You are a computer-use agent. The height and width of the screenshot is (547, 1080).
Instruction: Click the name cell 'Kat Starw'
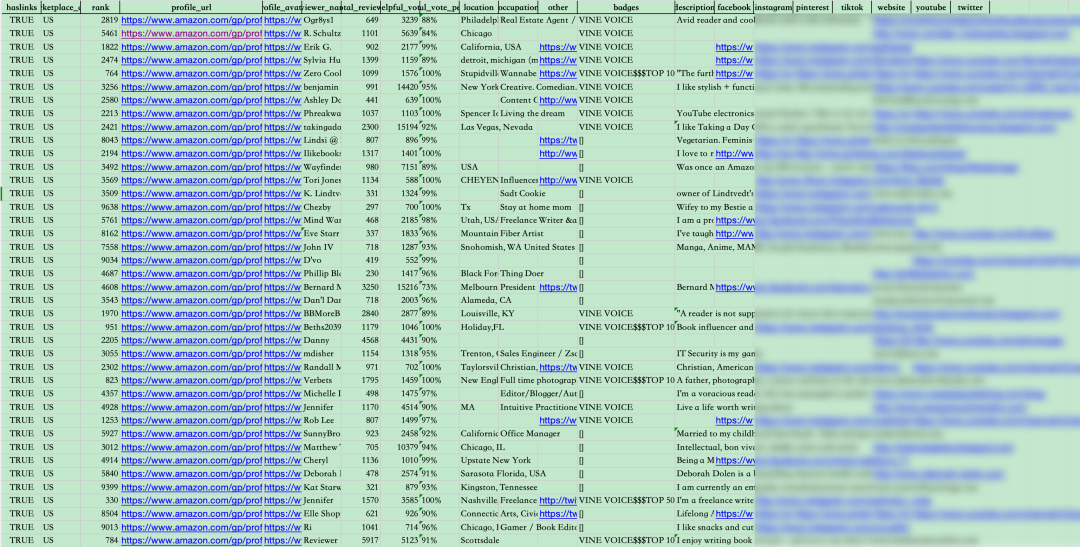(322, 487)
